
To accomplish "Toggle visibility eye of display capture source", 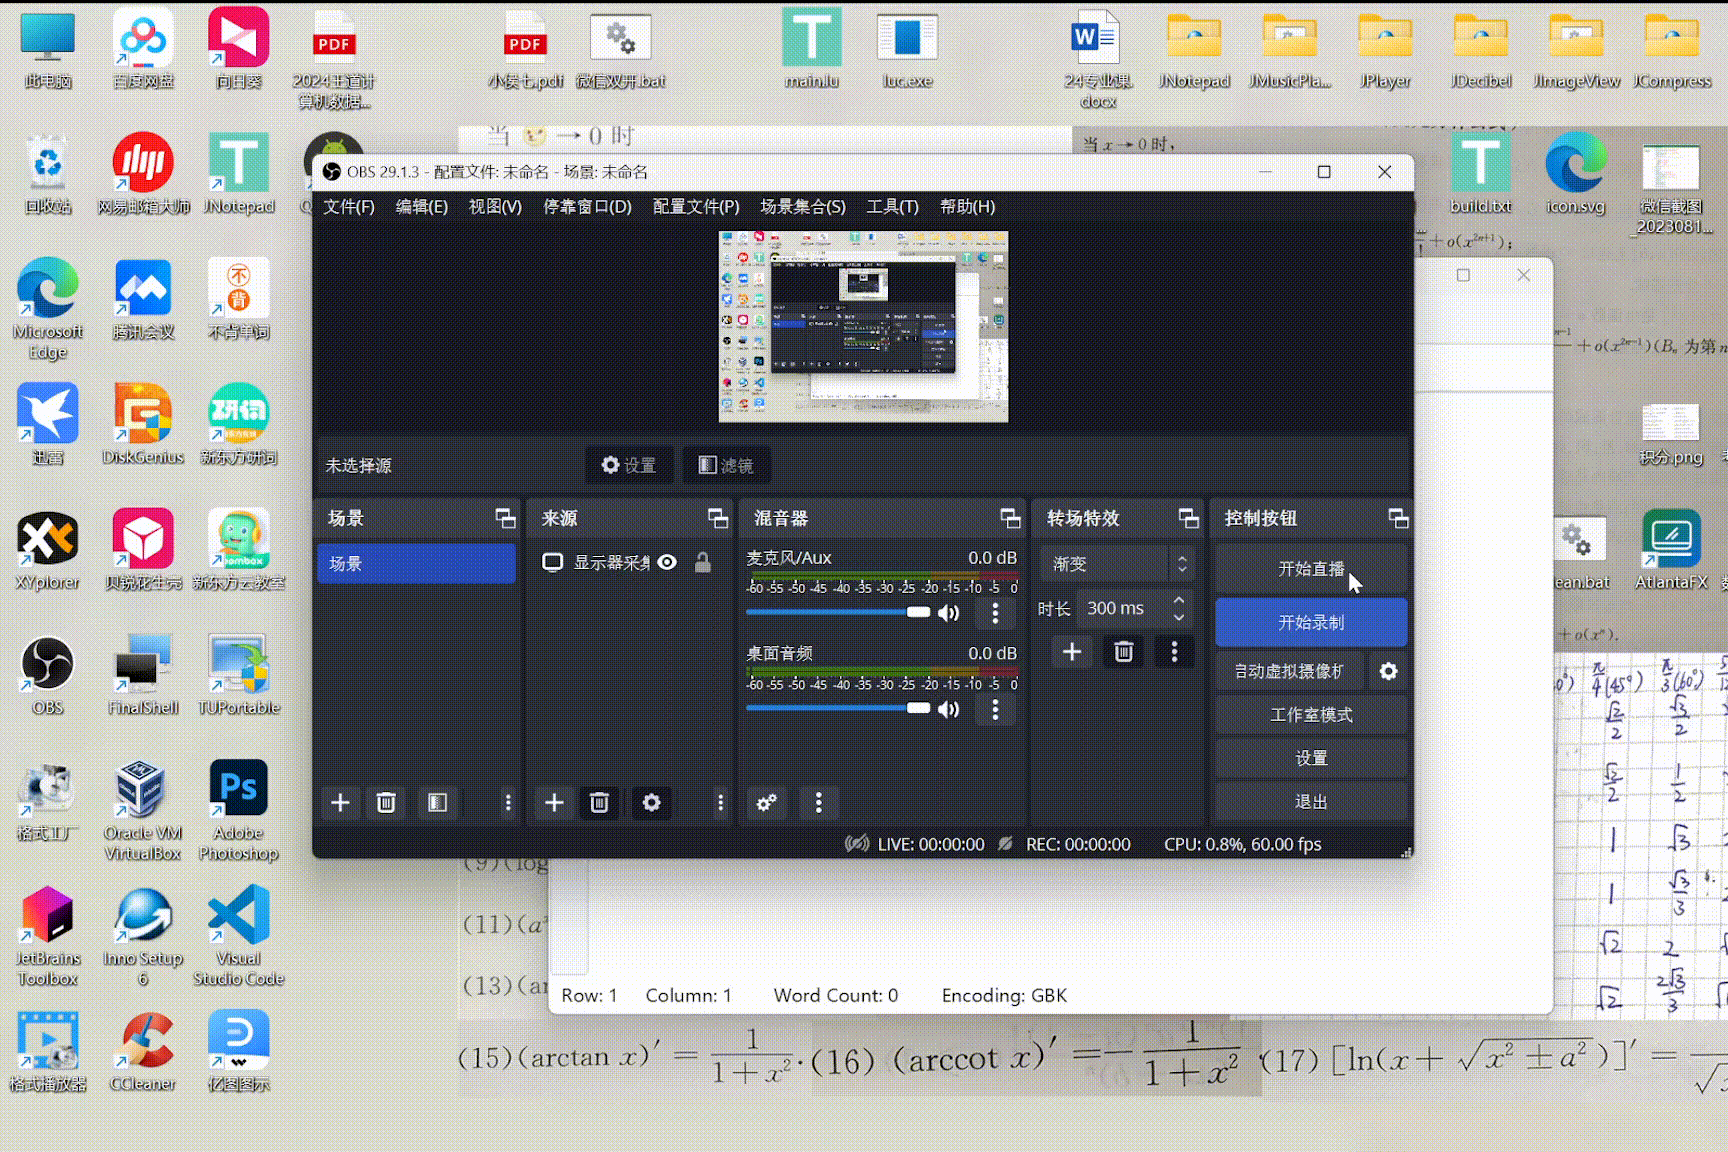I will [667, 563].
